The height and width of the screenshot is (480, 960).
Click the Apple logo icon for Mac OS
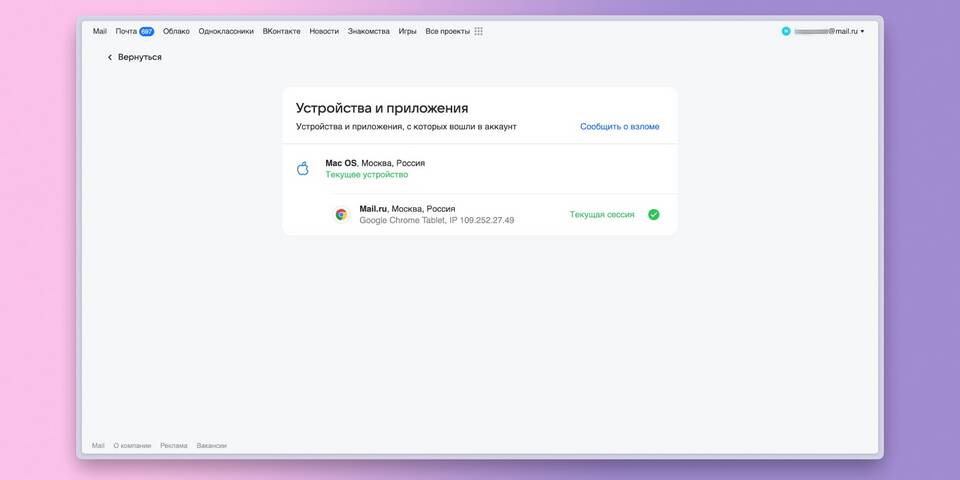(303, 168)
